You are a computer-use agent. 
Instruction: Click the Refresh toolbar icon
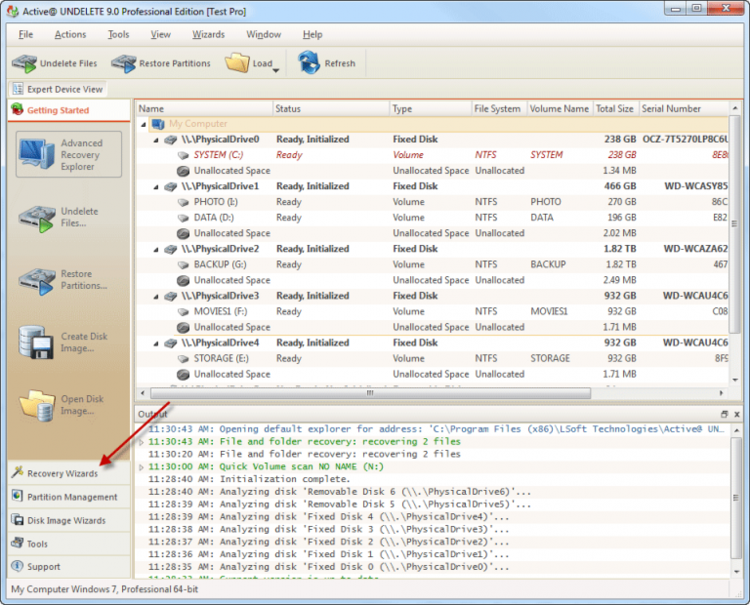coord(308,63)
